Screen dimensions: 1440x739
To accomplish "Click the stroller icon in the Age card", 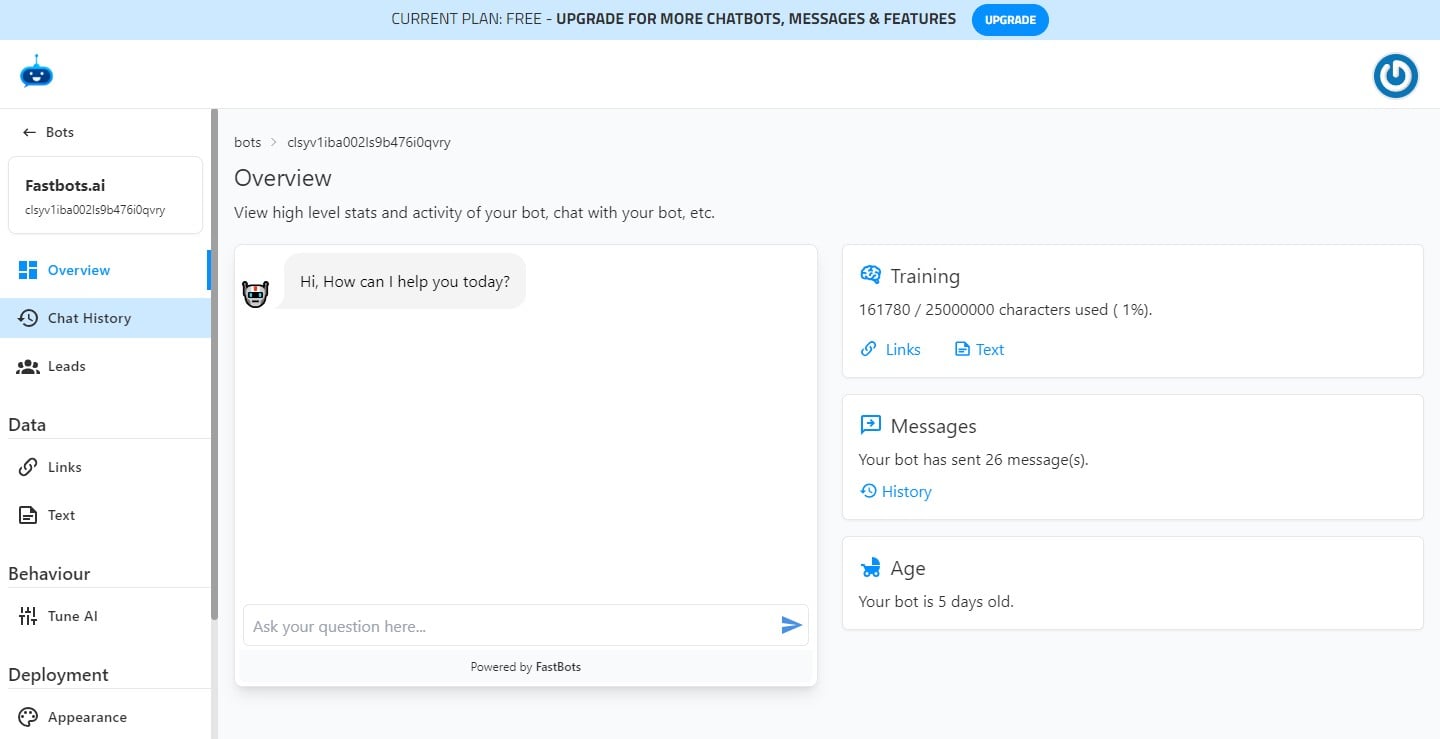I will (x=869, y=567).
